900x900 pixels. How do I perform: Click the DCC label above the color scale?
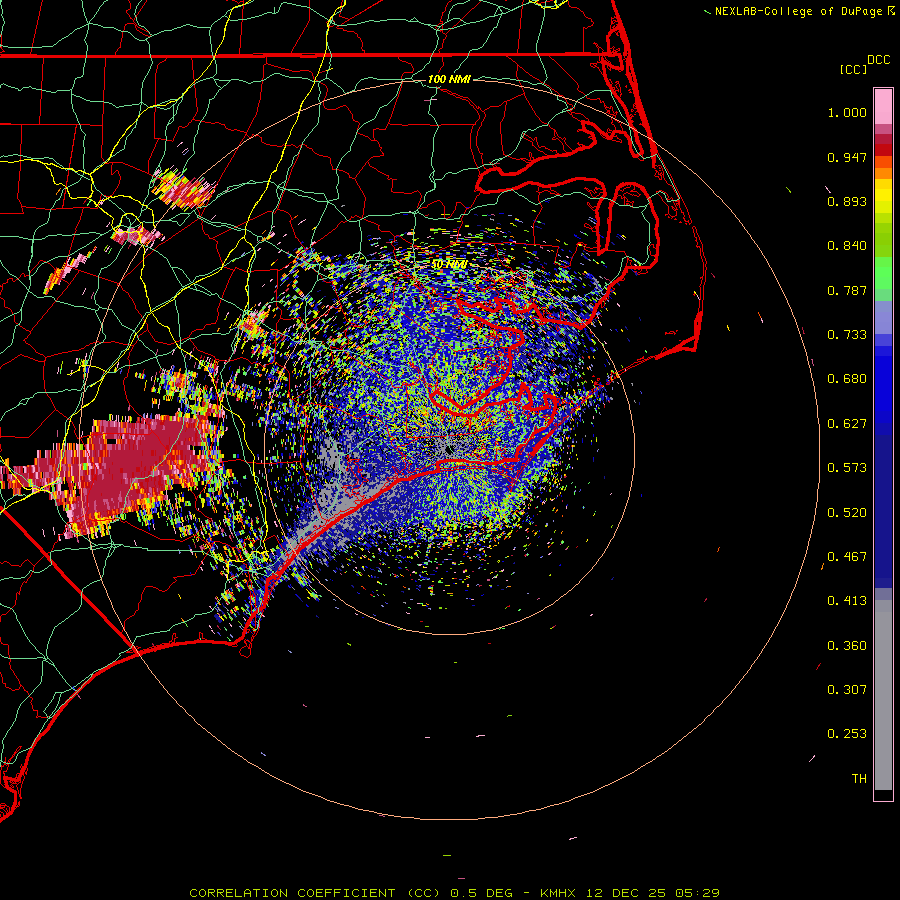(x=878, y=60)
